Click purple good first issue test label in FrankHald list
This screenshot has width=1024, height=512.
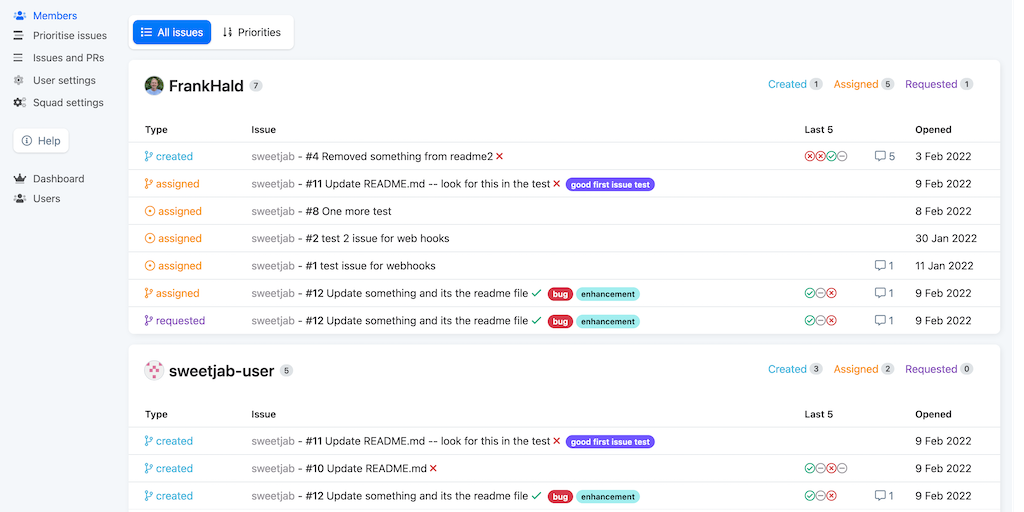[610, 185]
